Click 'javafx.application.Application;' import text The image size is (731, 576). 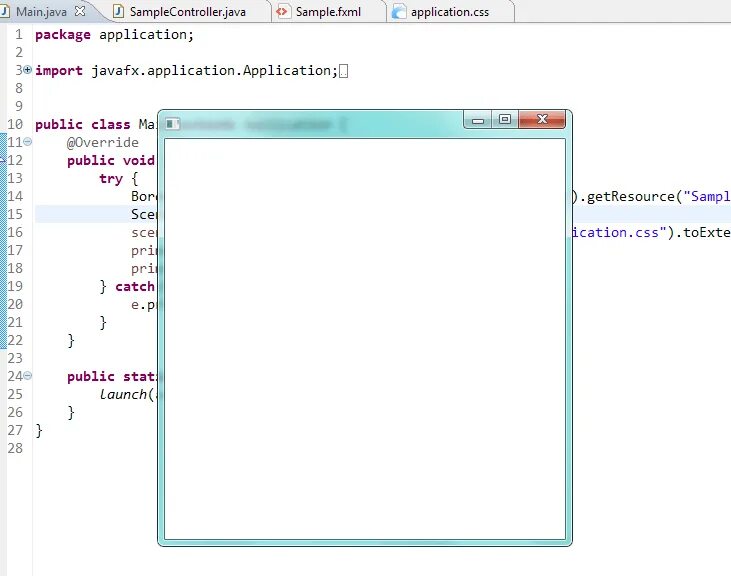point(214,71)
